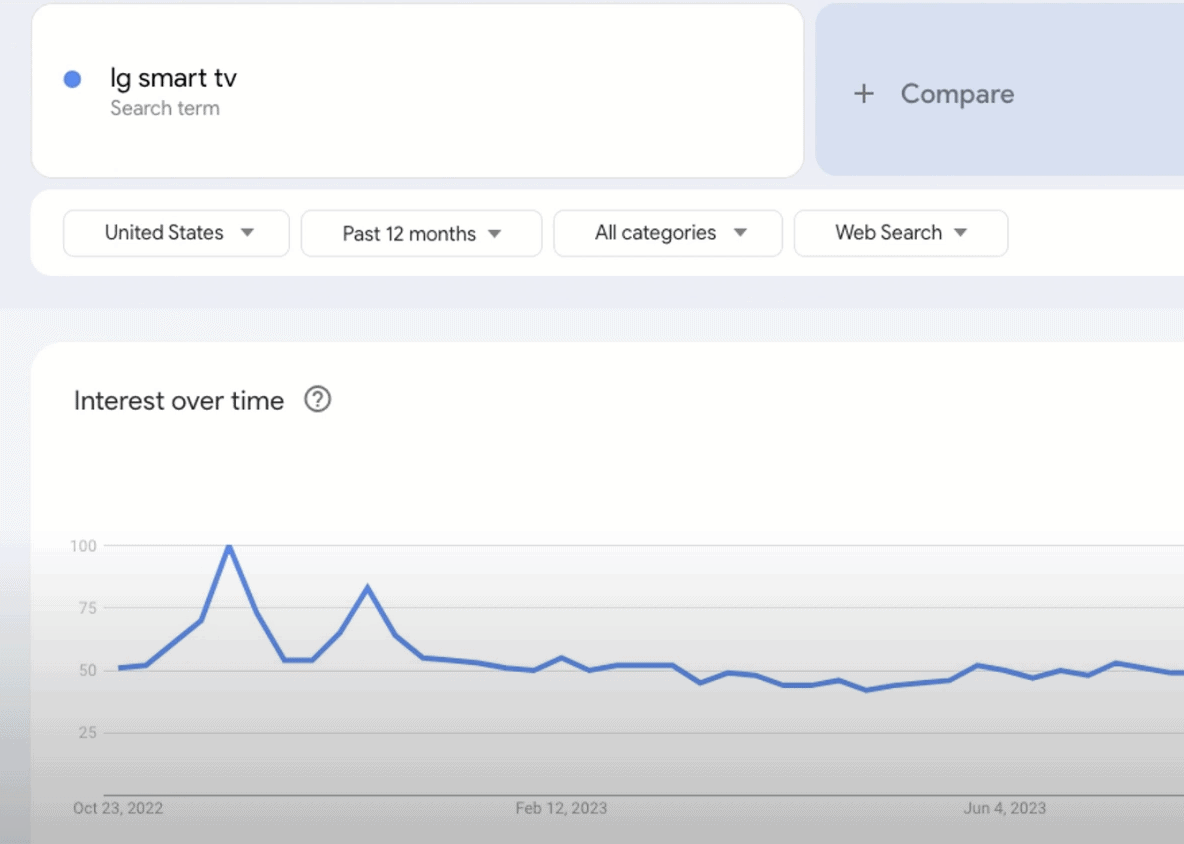Click the Compare button to add a term
Screen dimensions: 1184x844
(1000, 91)
